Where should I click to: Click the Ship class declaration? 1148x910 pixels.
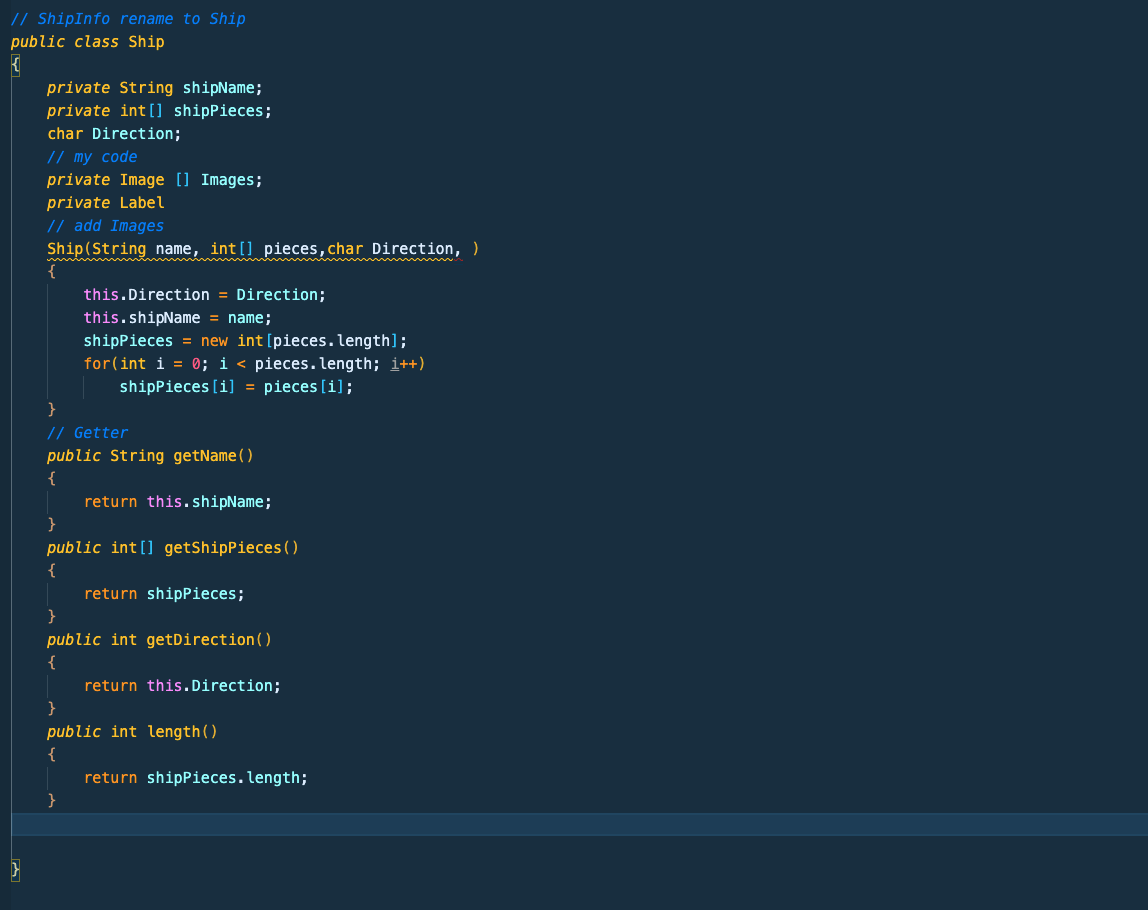click(90, 41)
